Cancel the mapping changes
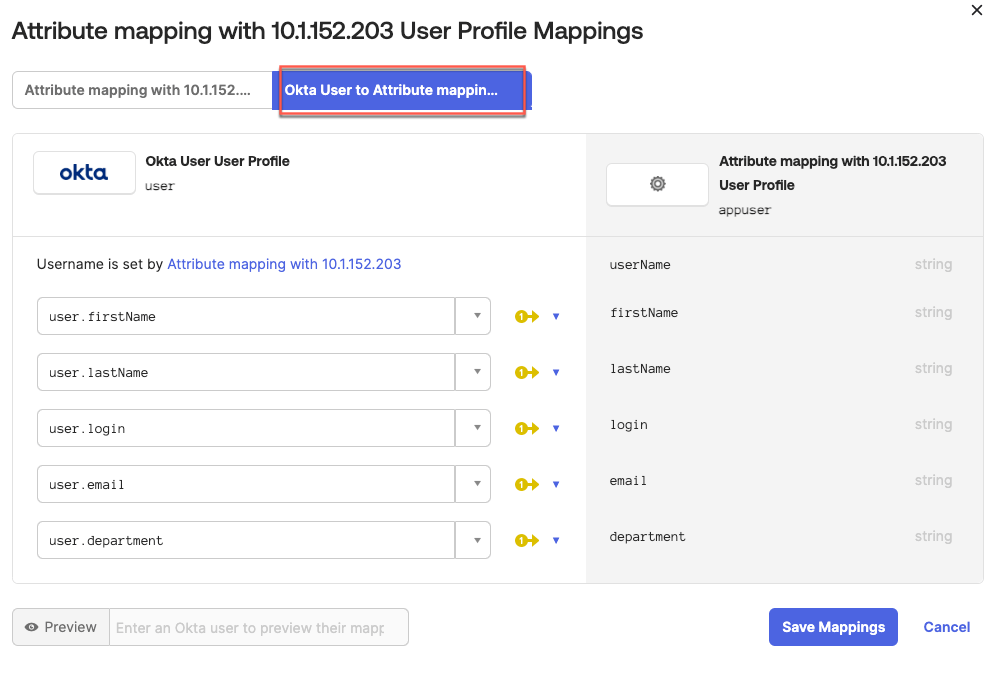 click(946, 627)
